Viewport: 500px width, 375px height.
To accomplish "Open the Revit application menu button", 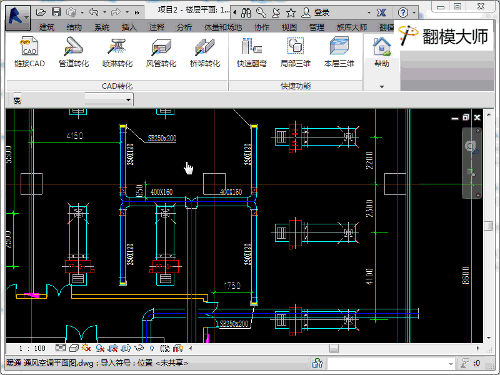I will coord(18,17).
